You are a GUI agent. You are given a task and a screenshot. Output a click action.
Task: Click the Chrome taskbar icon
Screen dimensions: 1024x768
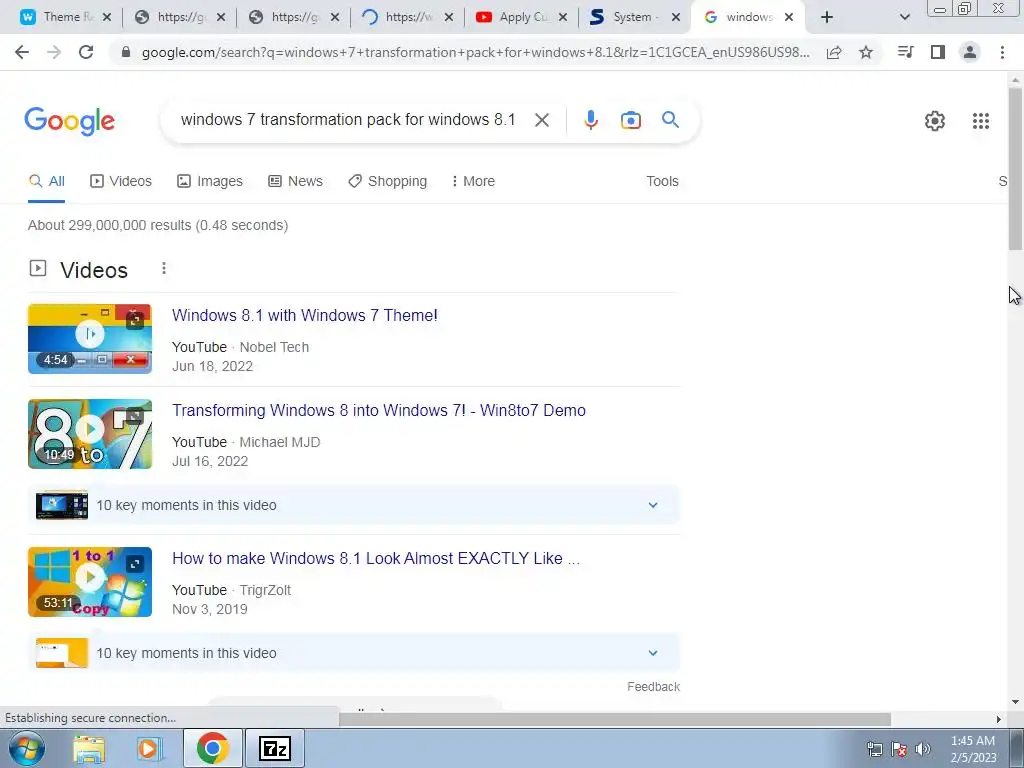tap(213, 748)
